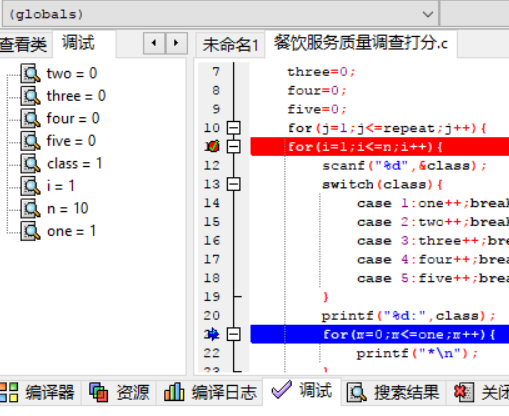
Task: Click the 'for(j=1;j<=repeat;j++){' line
Action: (387, 128)
